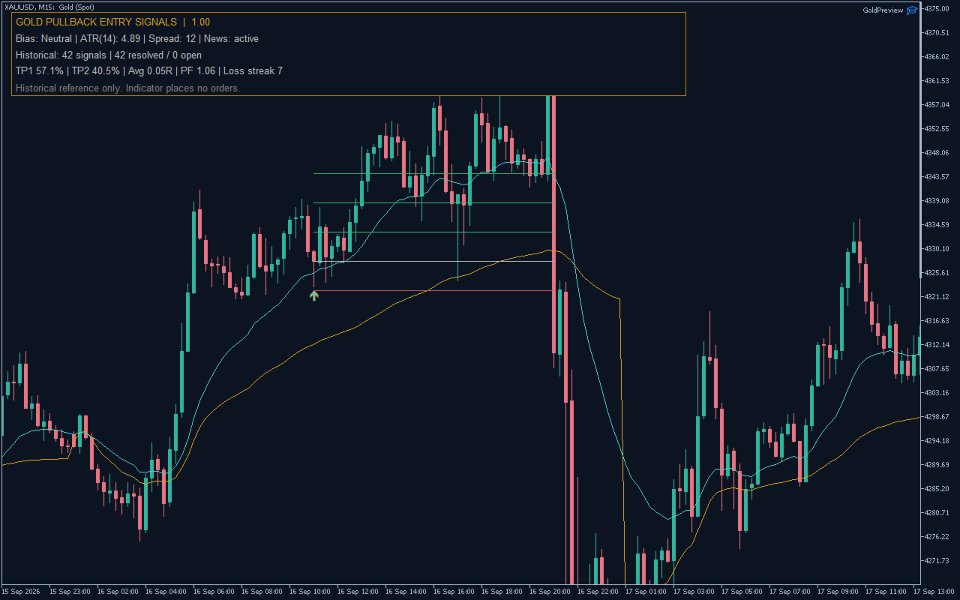Click the 4303.16 price axis label
Viewport: 960px width, 600px height.
(937, 392)
